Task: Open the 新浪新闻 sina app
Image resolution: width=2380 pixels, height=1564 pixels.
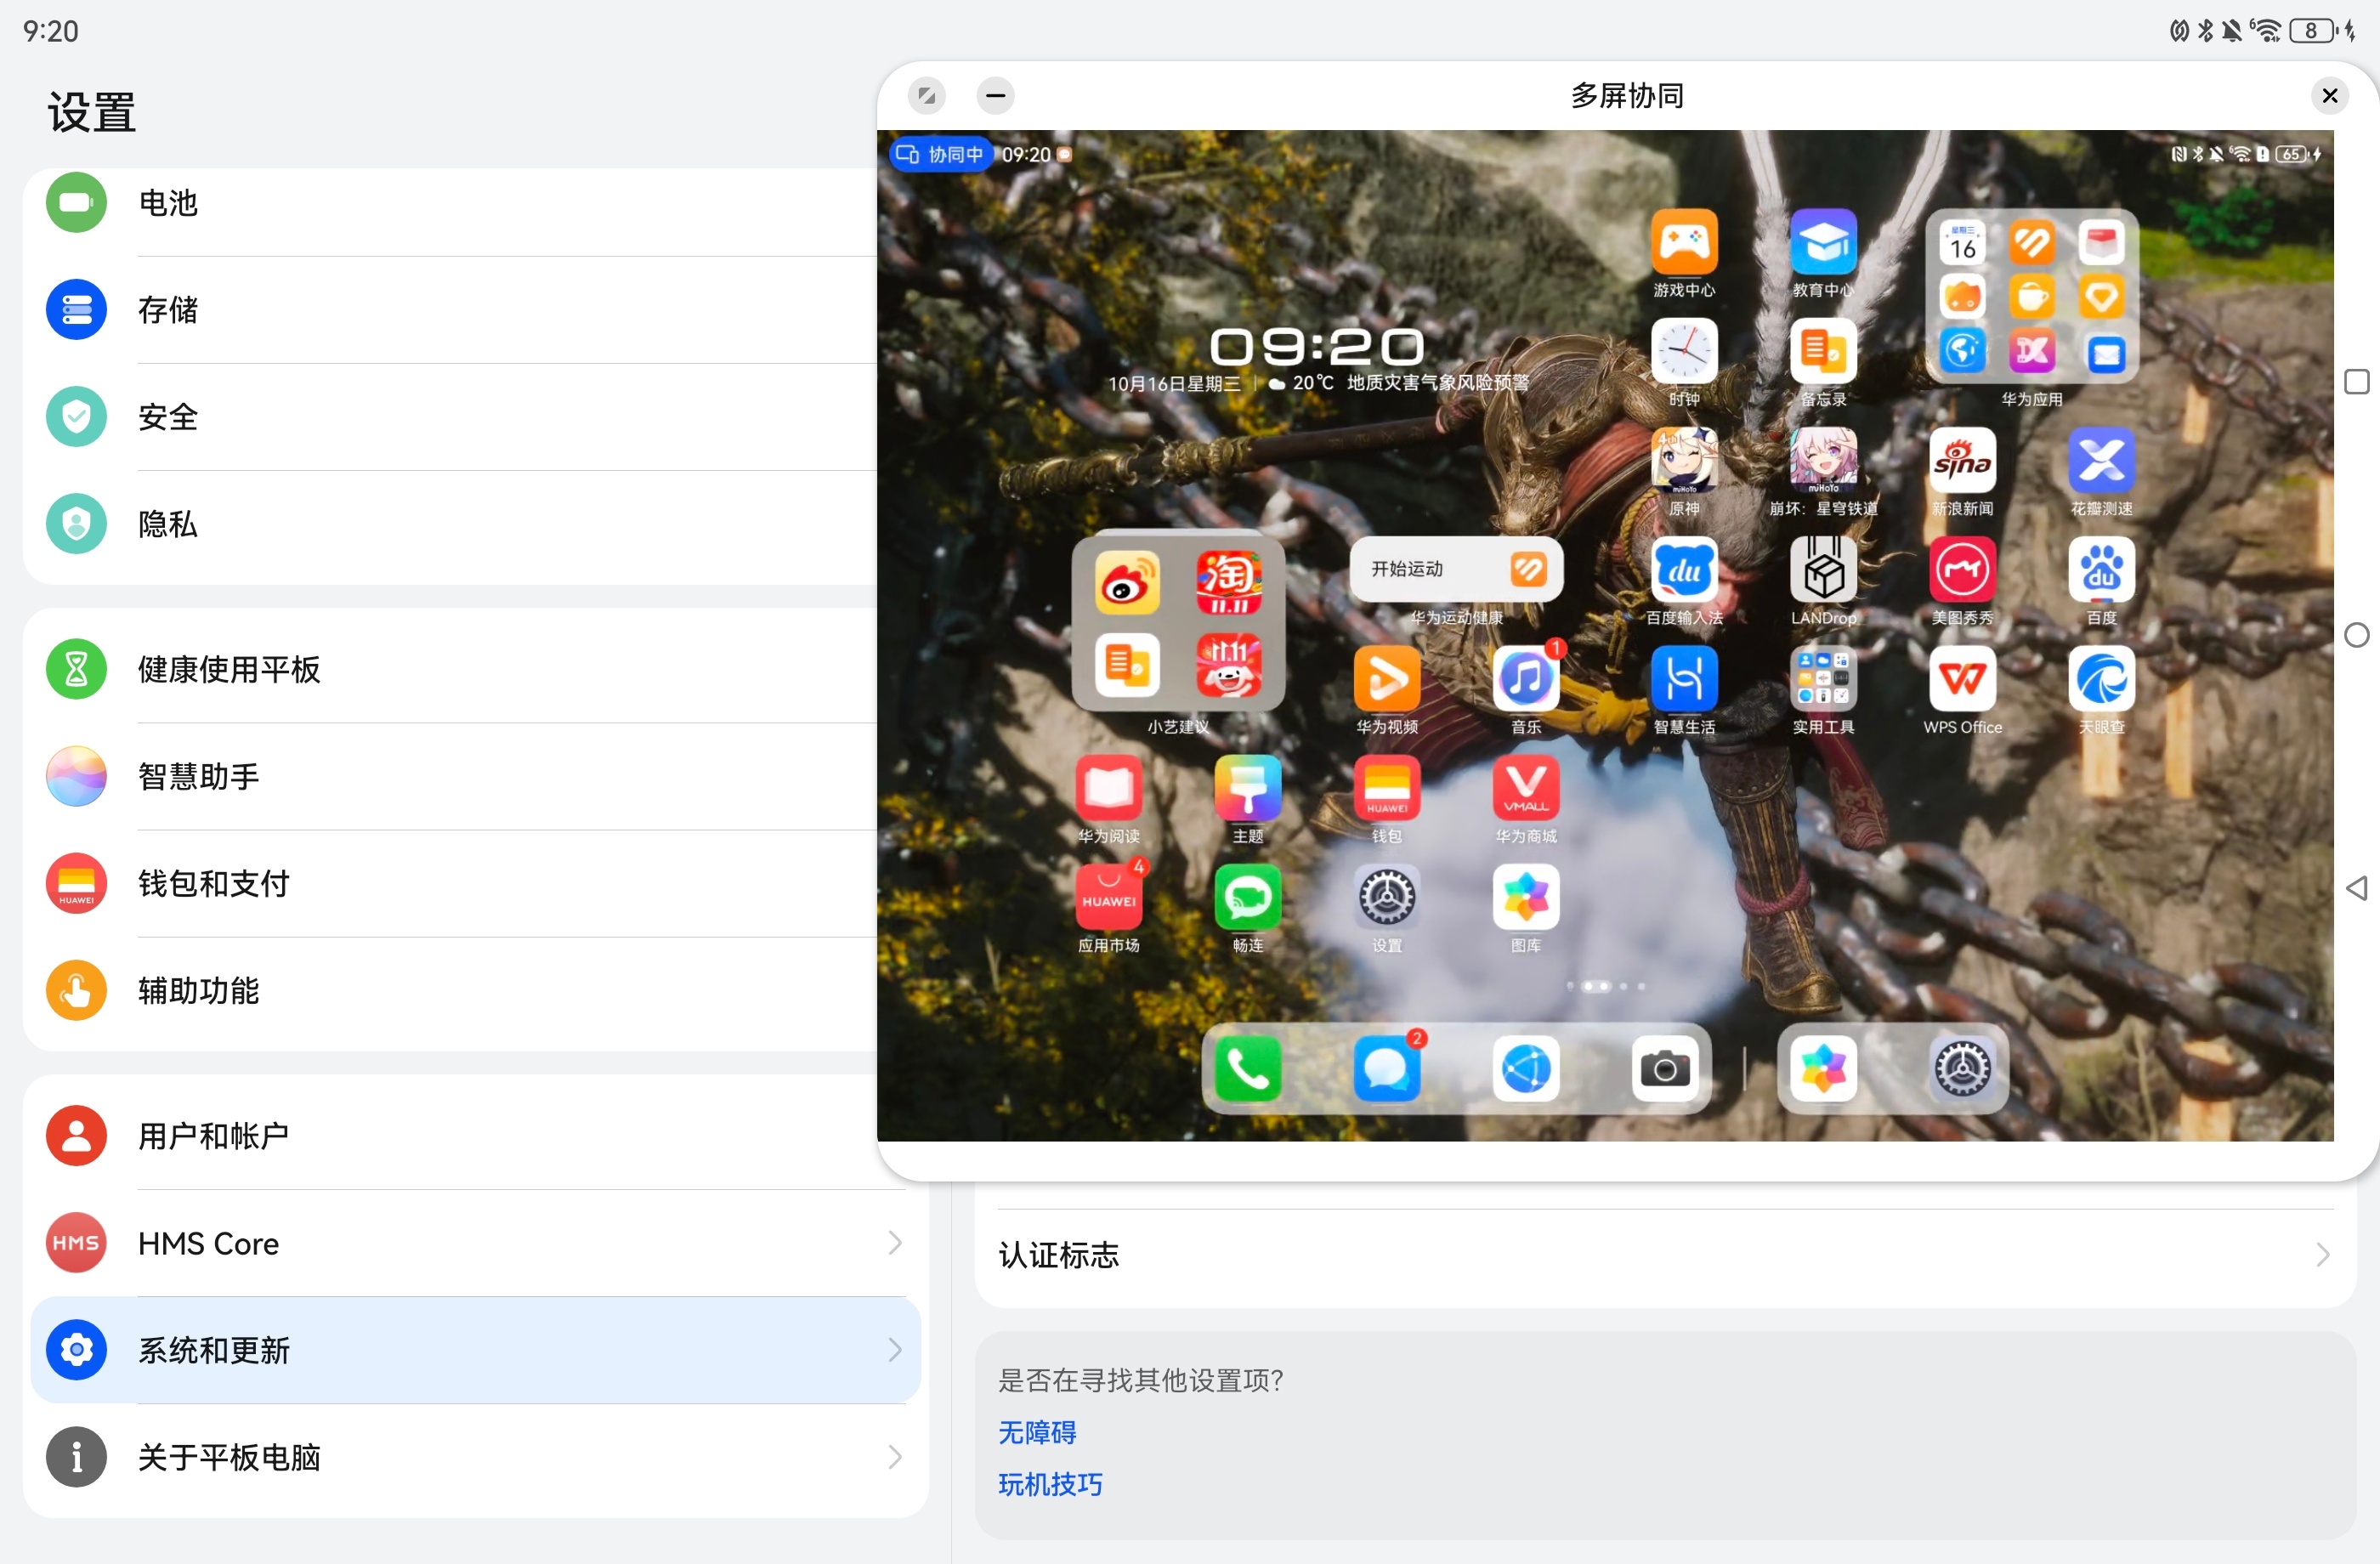Action: [x=1962, y=460]
